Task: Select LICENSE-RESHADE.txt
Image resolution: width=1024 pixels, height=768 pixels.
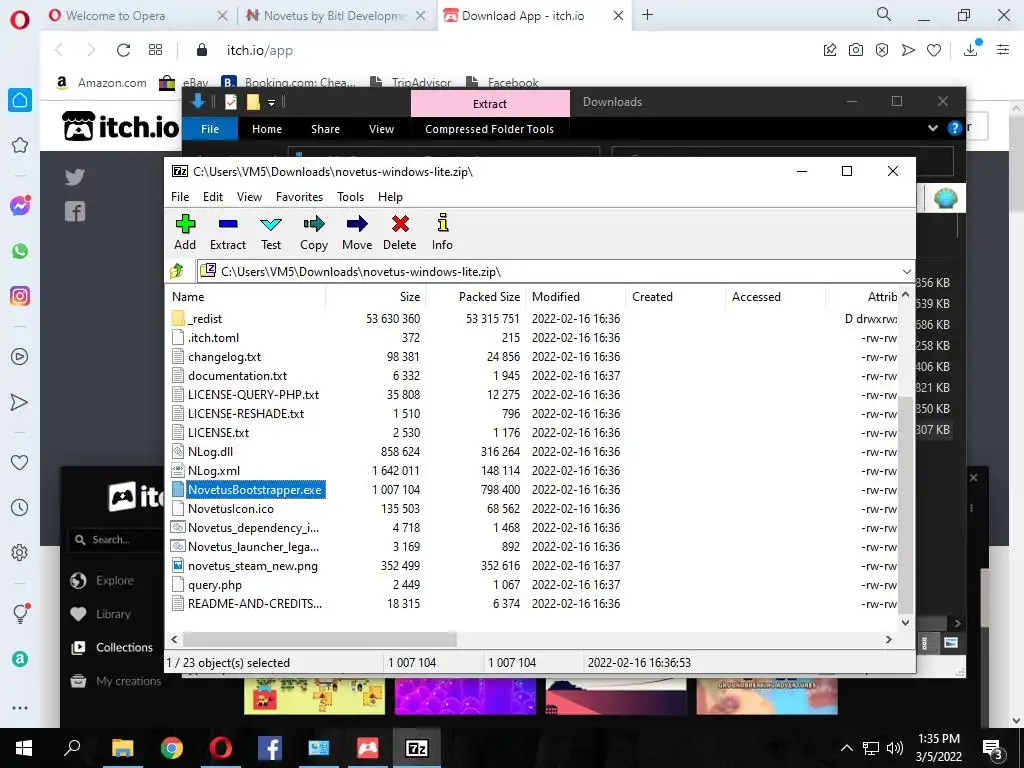Action: click(x=246, y=413)
